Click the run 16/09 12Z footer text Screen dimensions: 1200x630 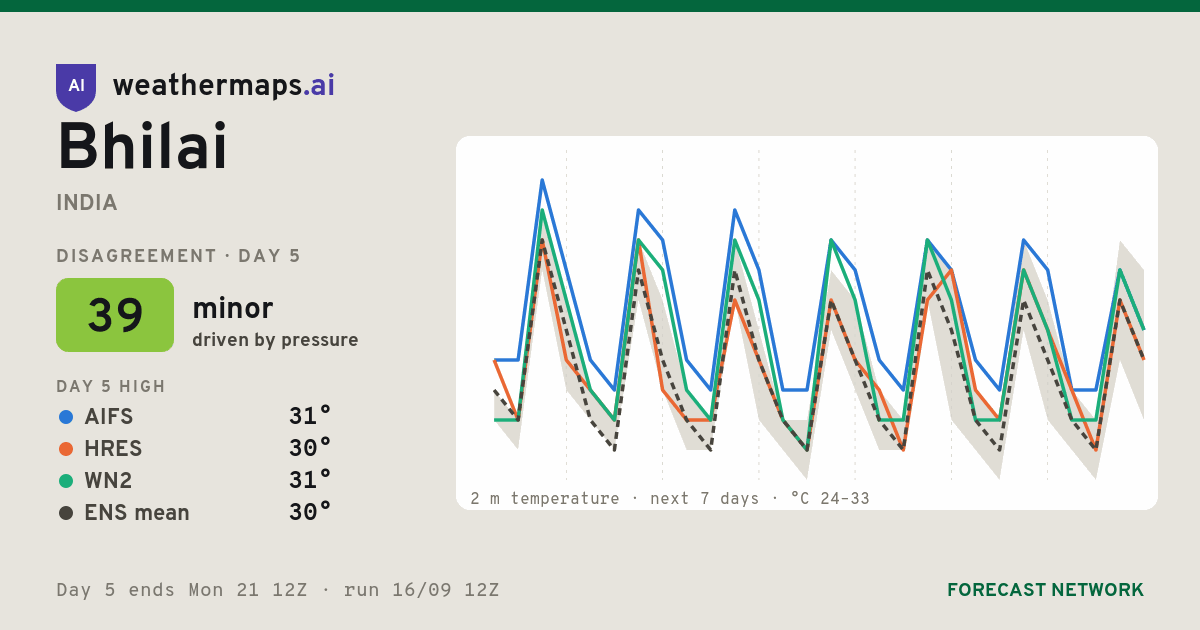coord(421,590)
